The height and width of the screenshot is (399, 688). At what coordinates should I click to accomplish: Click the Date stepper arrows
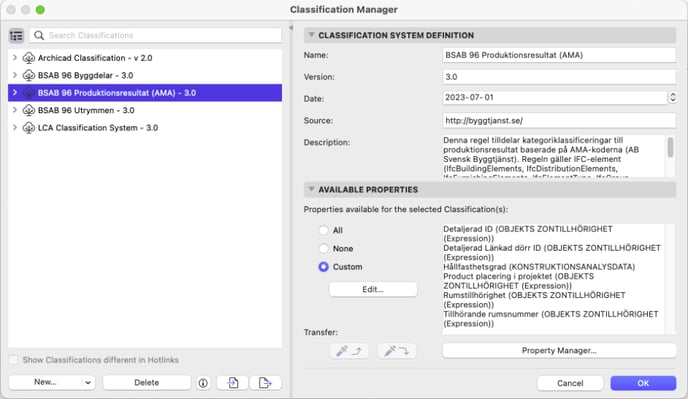[672, 97]
